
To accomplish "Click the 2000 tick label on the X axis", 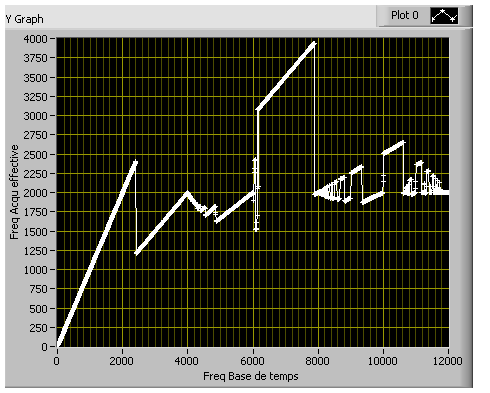I will click(122, 361).
